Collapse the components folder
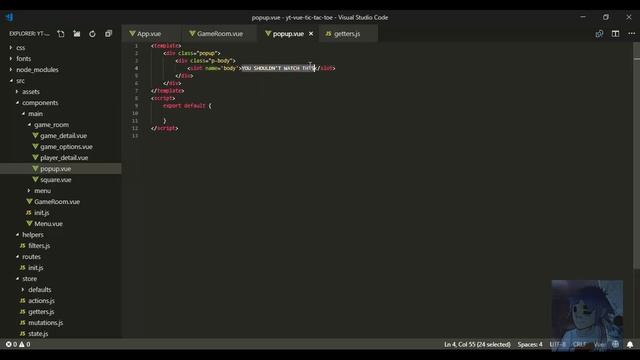Screen dimensions: 640x360 click(x=40, y=103)
